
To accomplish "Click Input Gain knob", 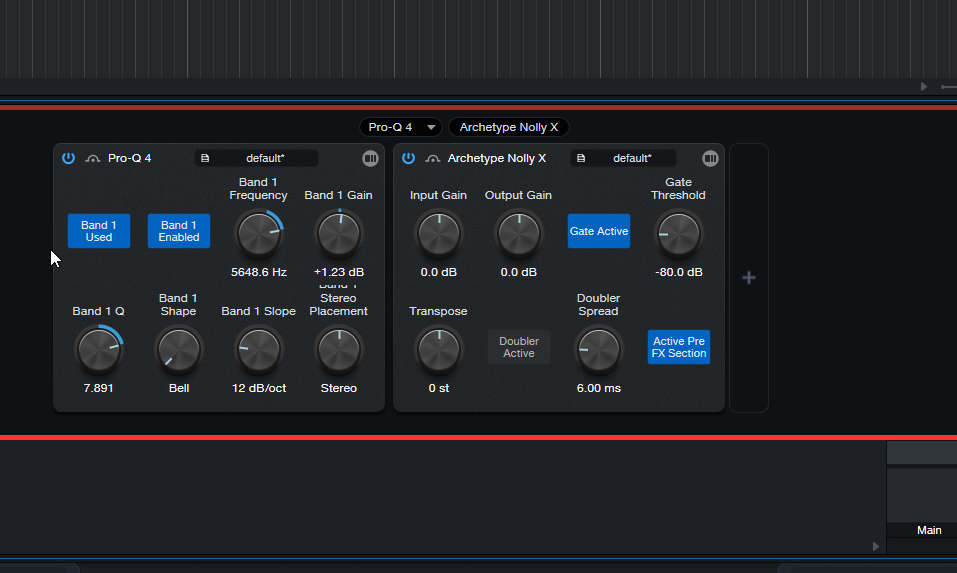I will (x=438, y=234).
